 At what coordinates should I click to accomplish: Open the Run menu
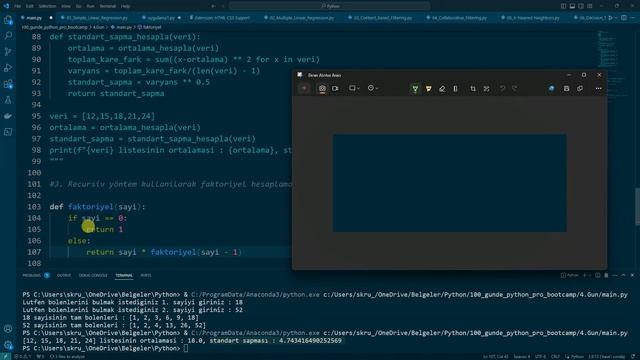[x=90, y=6]
